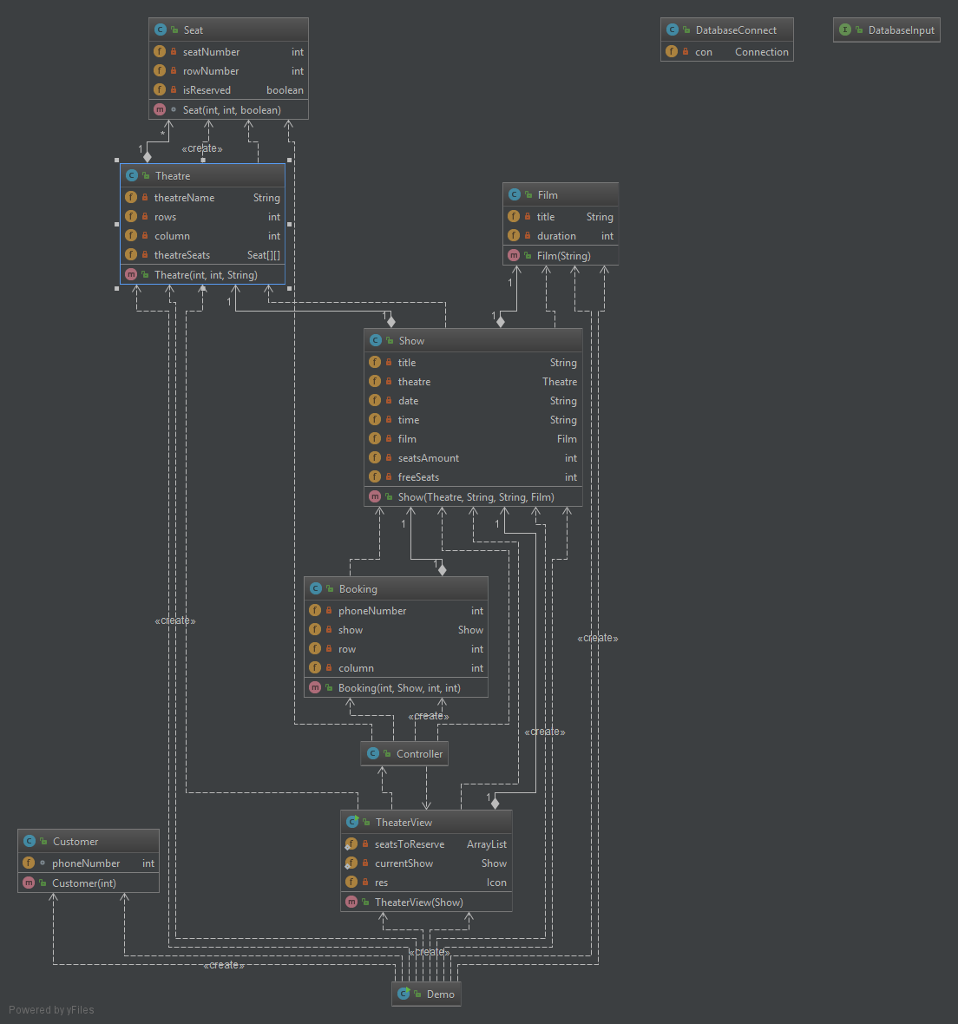Click the Theatre class icon in its header
This screenshot has height=1024, width=958.
coord(132,176)
